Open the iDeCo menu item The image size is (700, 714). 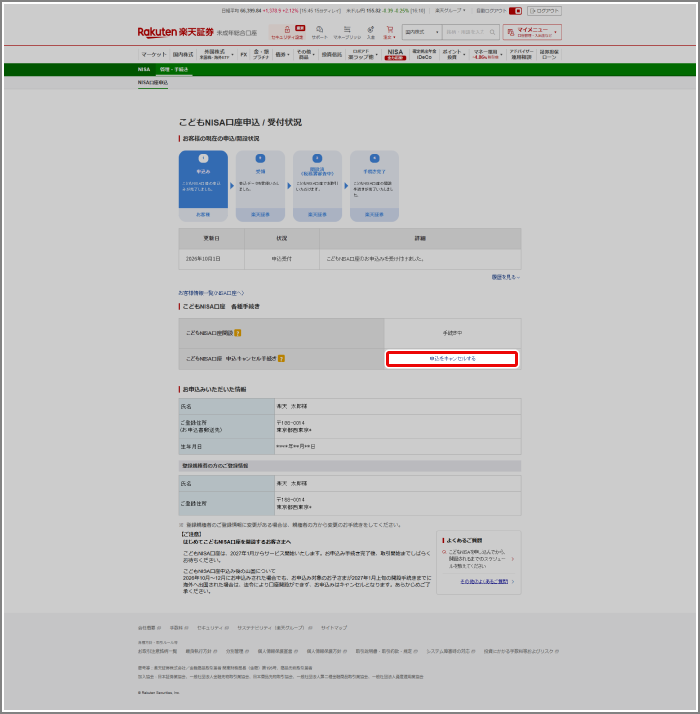tap(424, 54)
